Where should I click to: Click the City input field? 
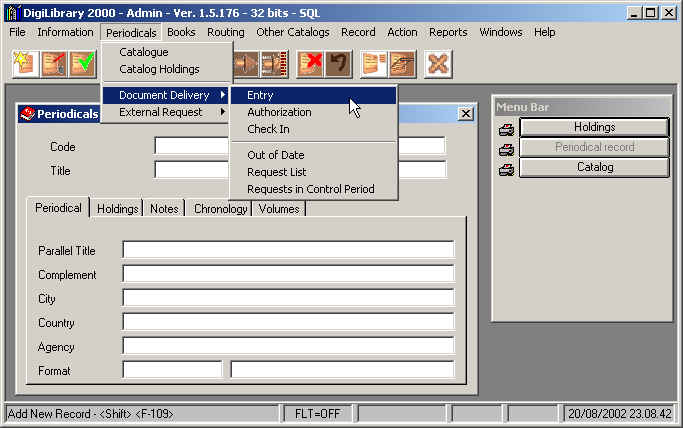coord(288,298)
